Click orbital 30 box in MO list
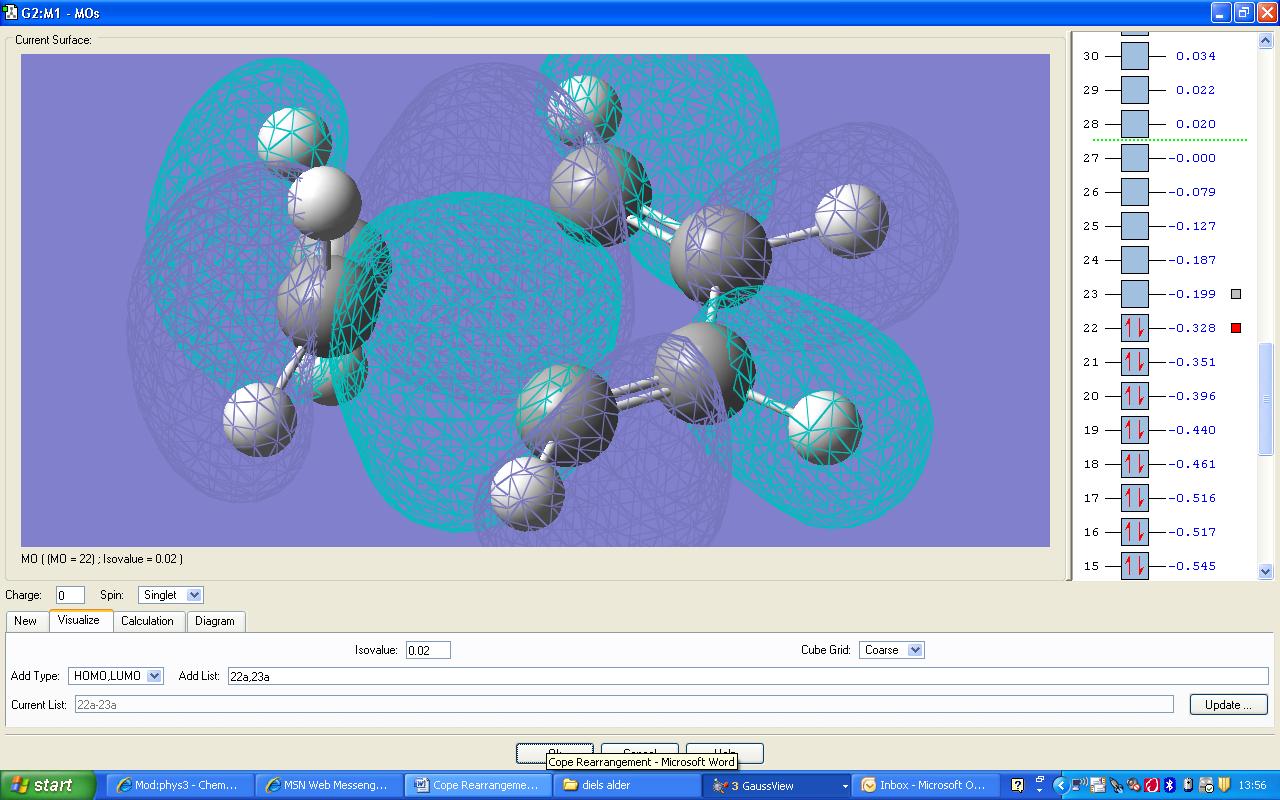1280x800 pixels. 1134,56
